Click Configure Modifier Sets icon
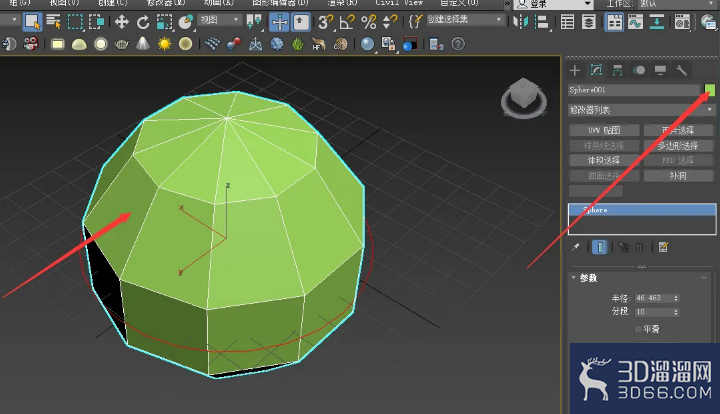720x414 pixels. pyautogui.click(x=663, y=247)
